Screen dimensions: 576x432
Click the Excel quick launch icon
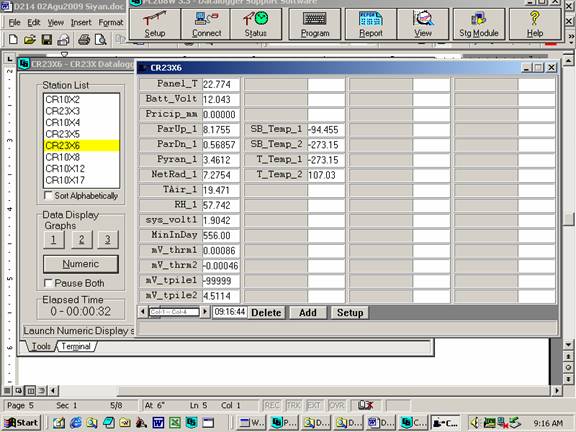[175, 423]
